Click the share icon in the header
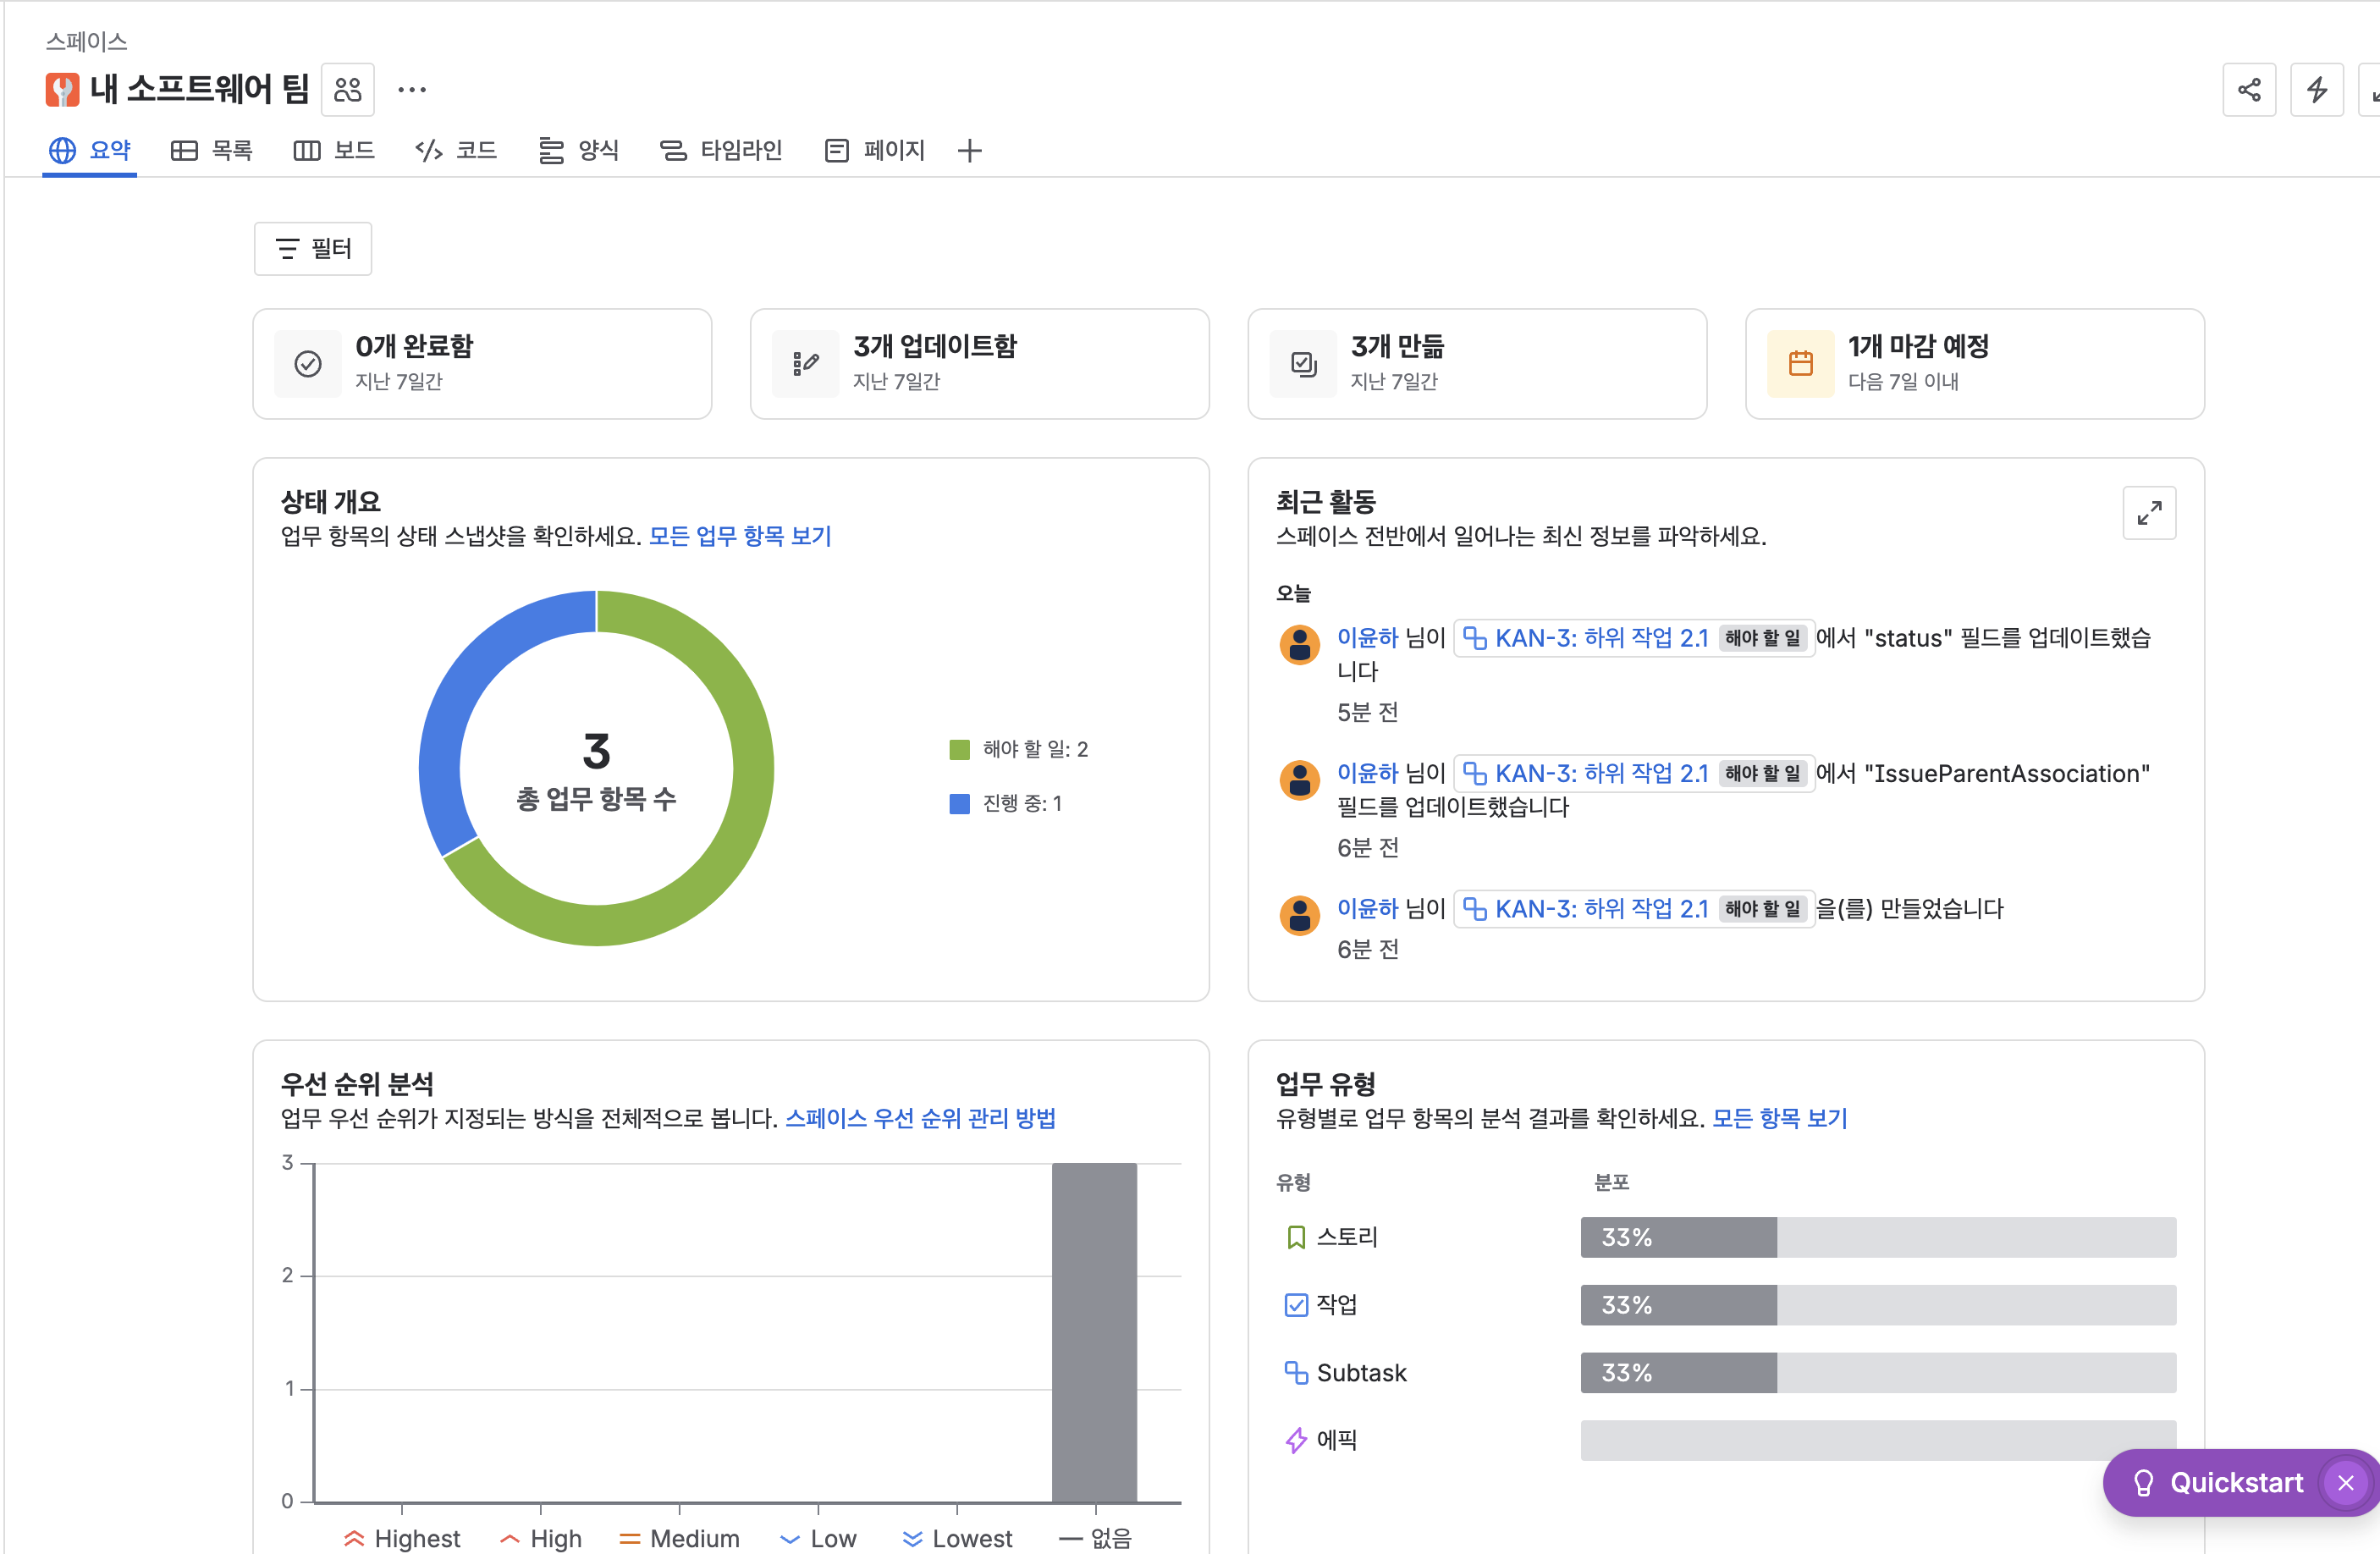 click(2249, 90)
